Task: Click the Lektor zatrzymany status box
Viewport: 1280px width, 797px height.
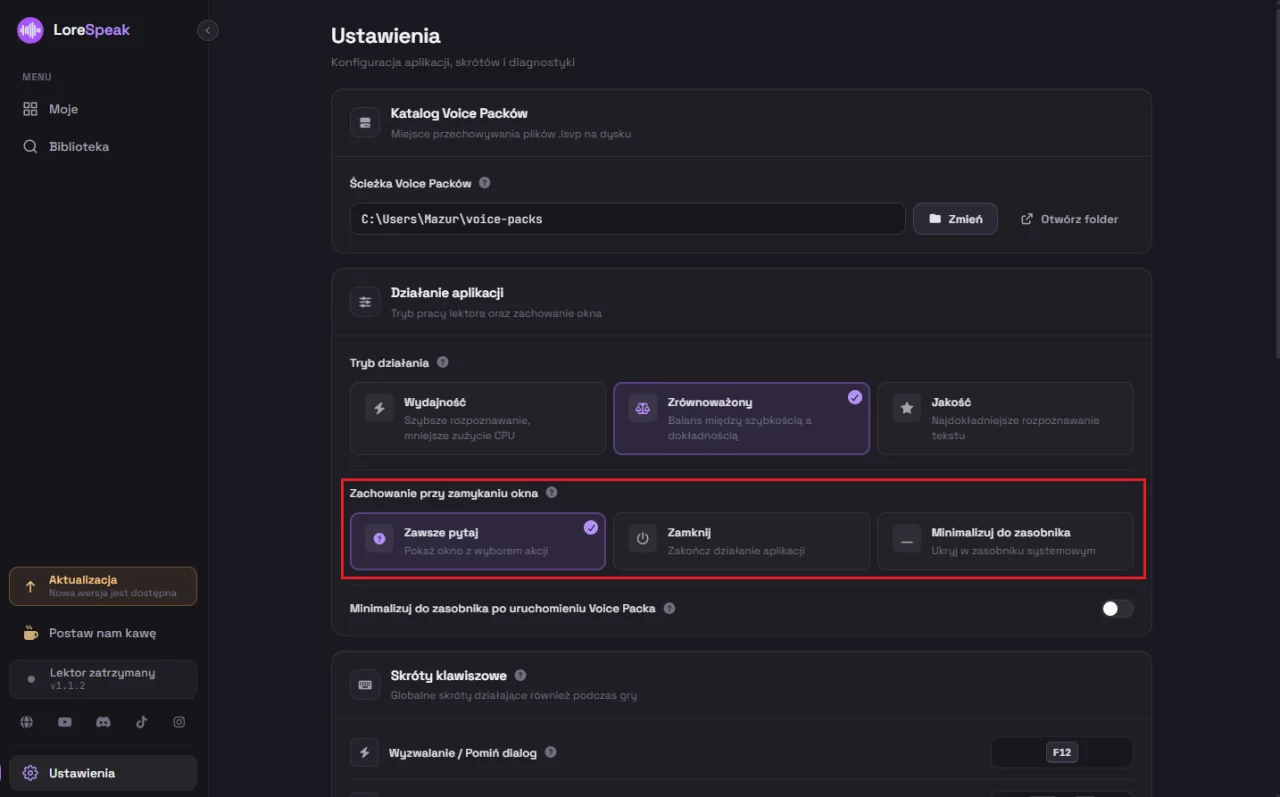Action: [x=103, y=679]
